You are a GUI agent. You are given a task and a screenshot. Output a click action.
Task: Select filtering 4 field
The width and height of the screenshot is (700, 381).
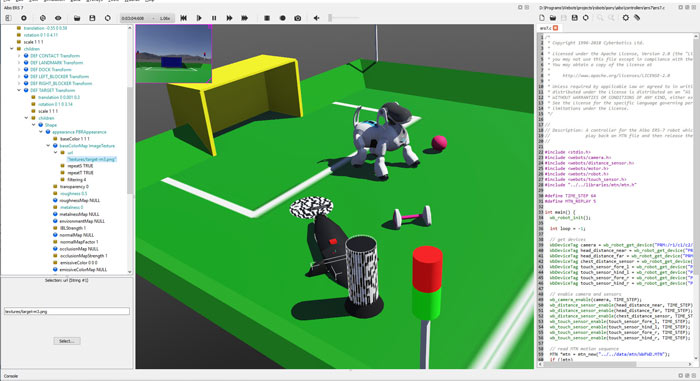click(76, 180)
